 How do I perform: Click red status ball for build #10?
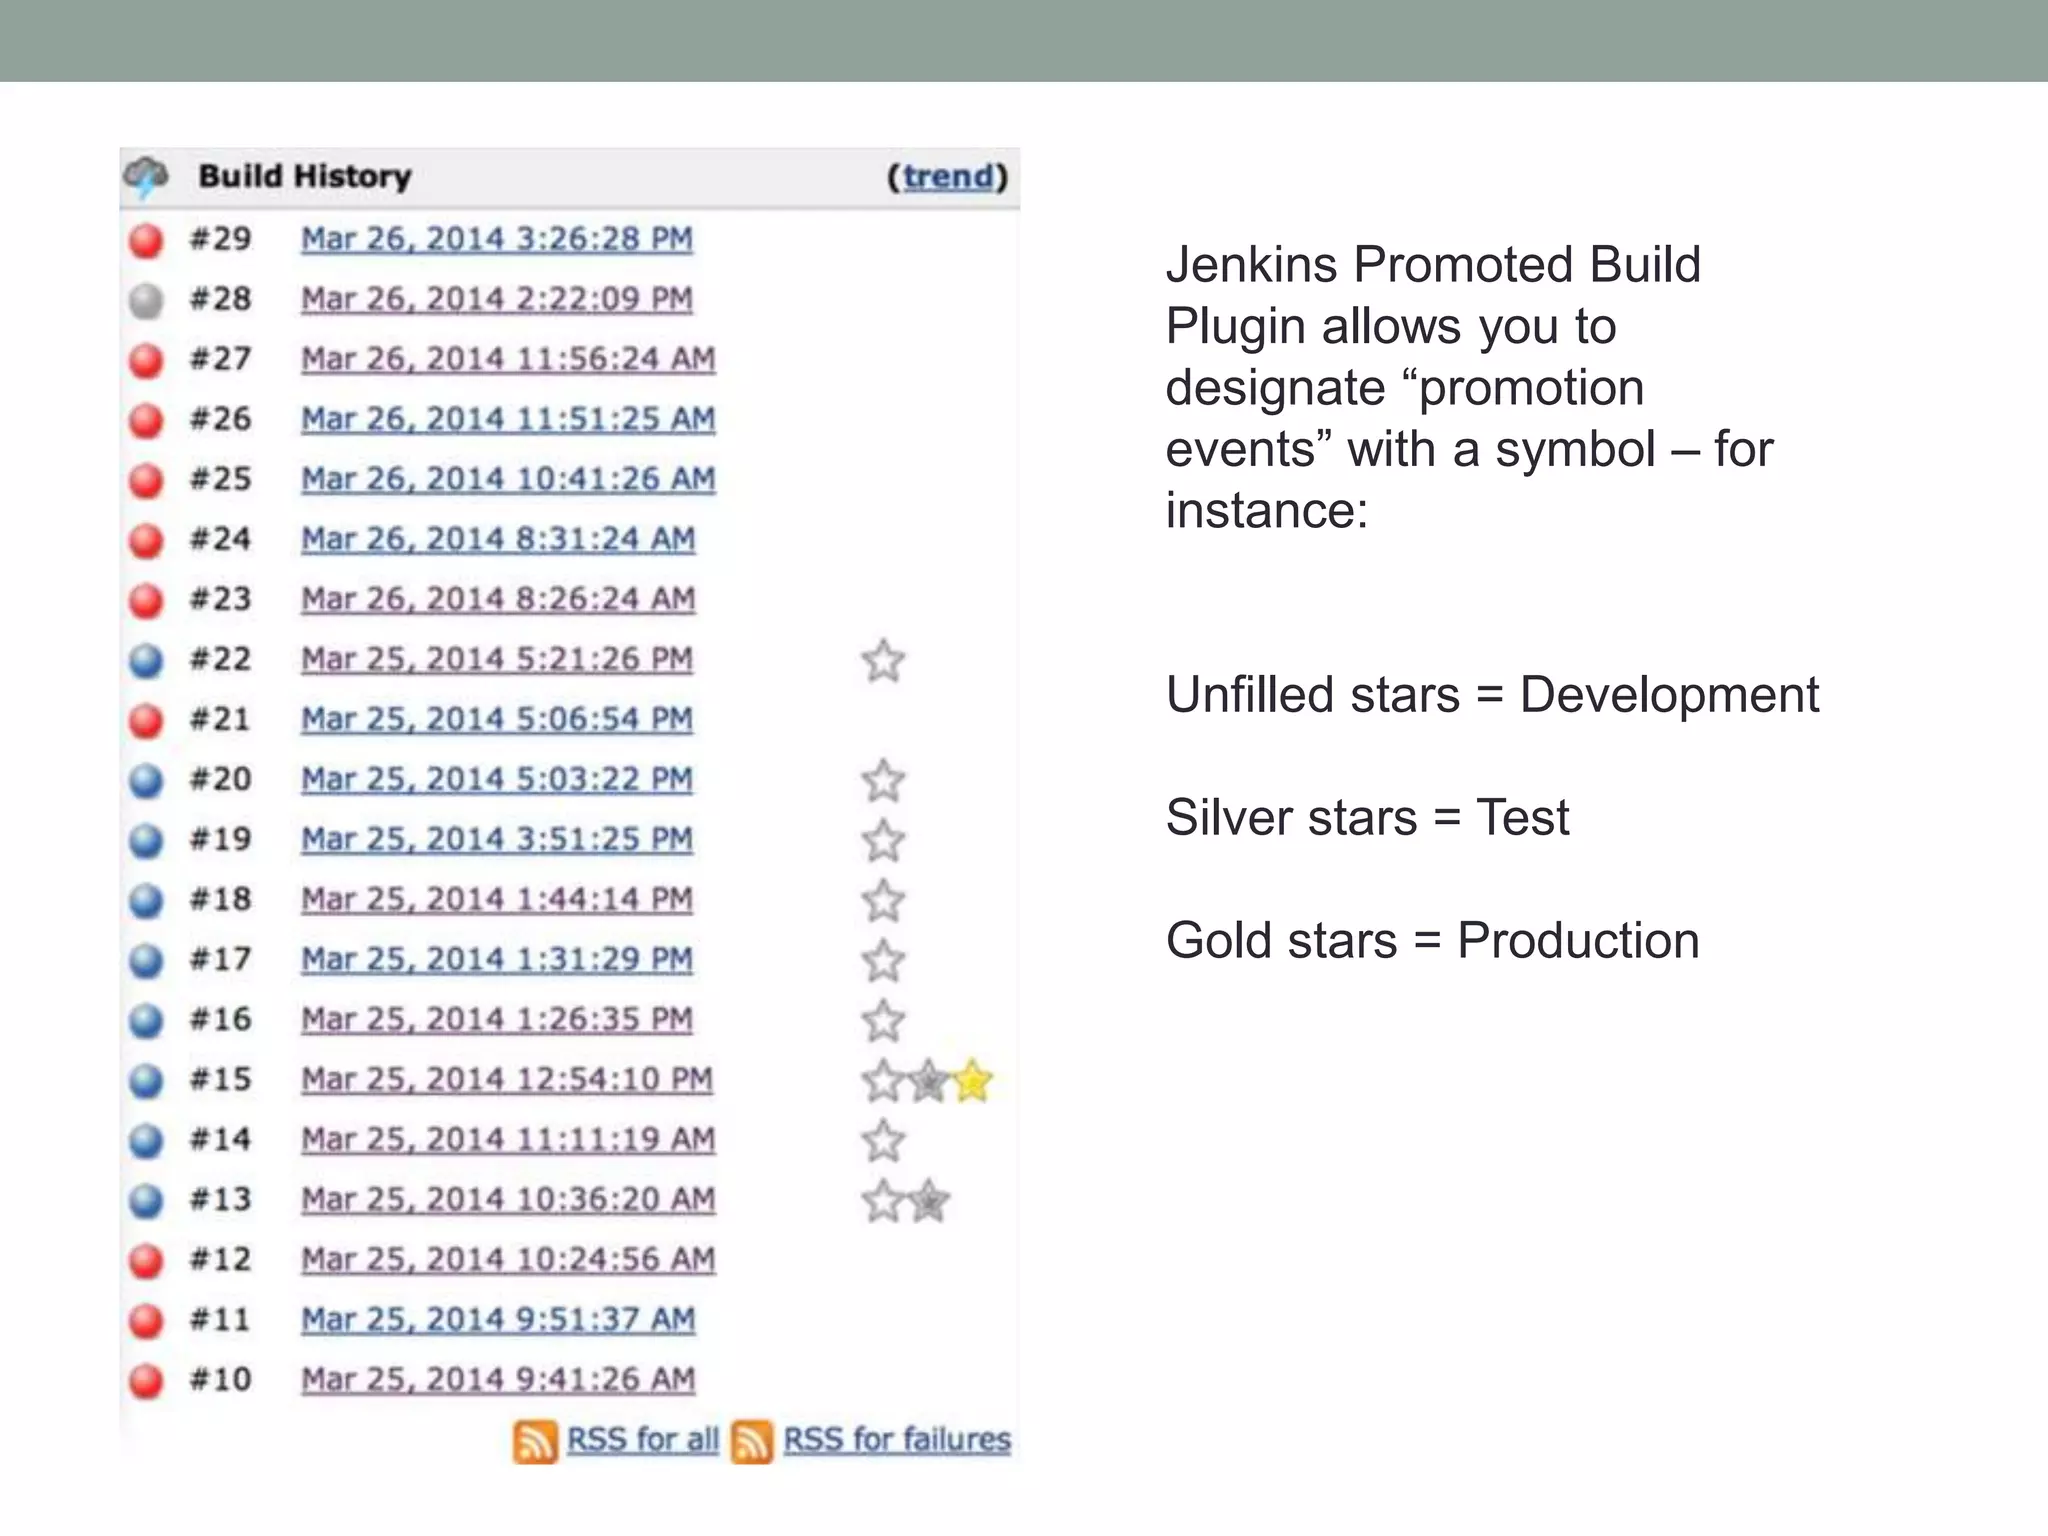[146, 1380]
